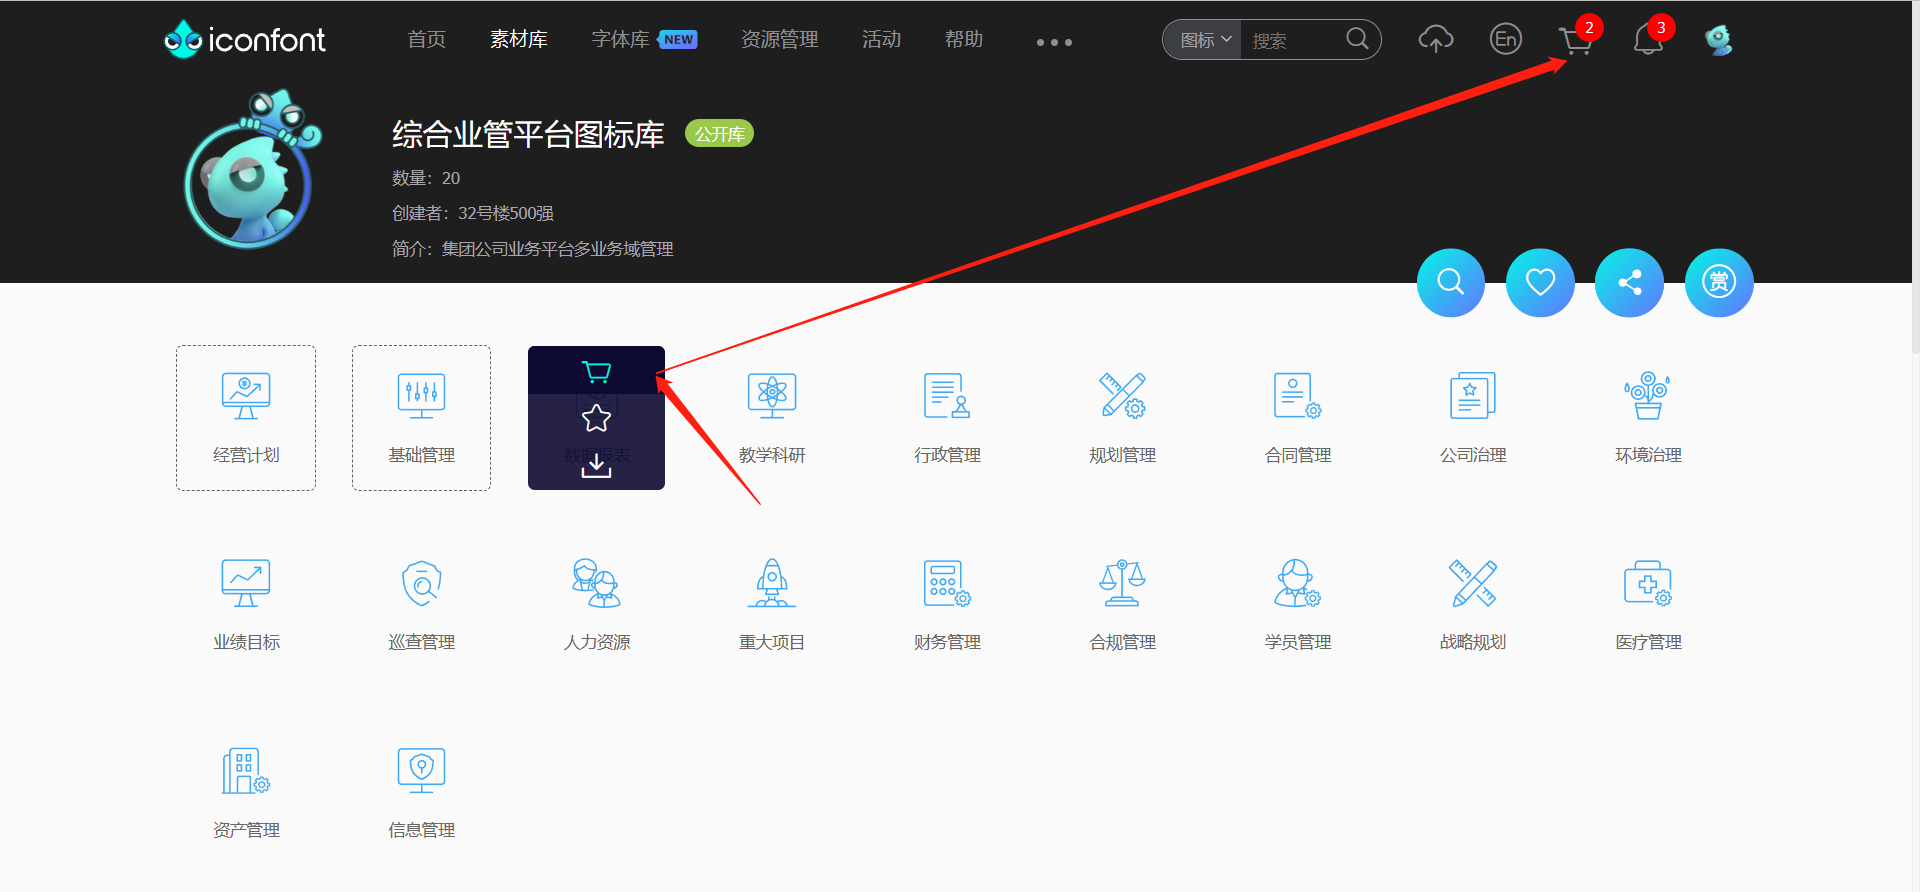Select the 经营计划 icon tile
This screenshot has width=1920, height=892.
pyautogui.click(x=246, y=418)
